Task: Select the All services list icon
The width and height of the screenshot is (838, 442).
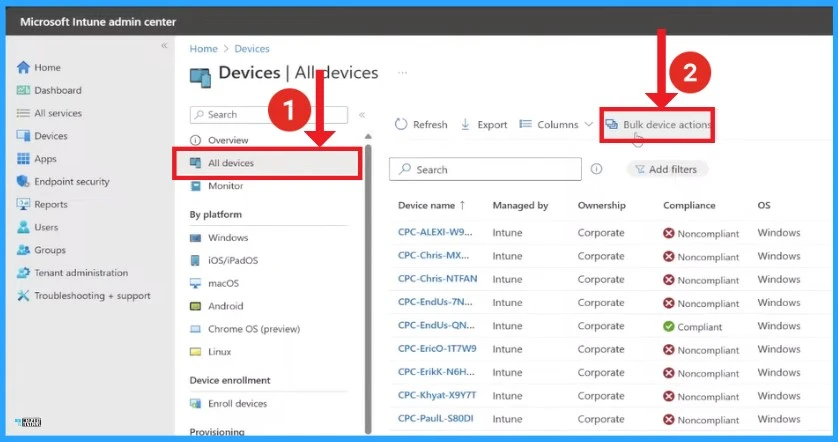Action: pos(23,113)
